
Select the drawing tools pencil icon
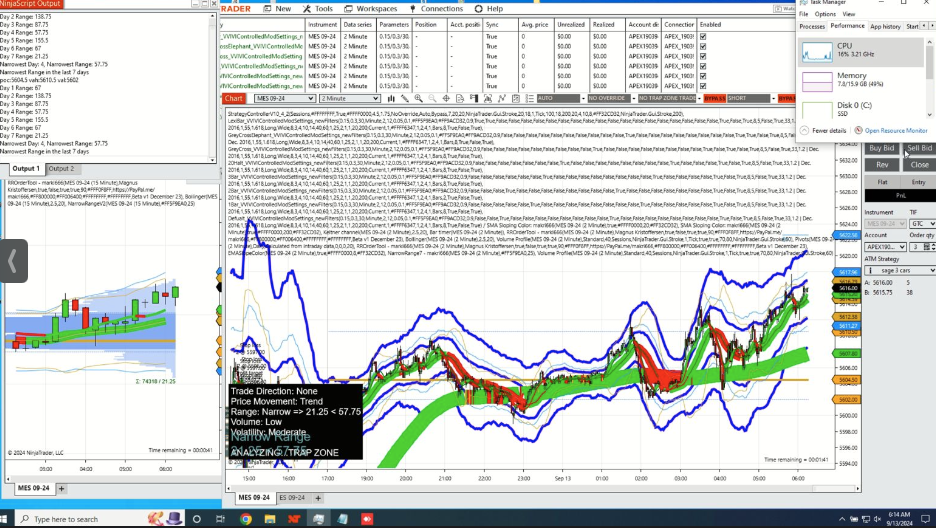(405, 98)
